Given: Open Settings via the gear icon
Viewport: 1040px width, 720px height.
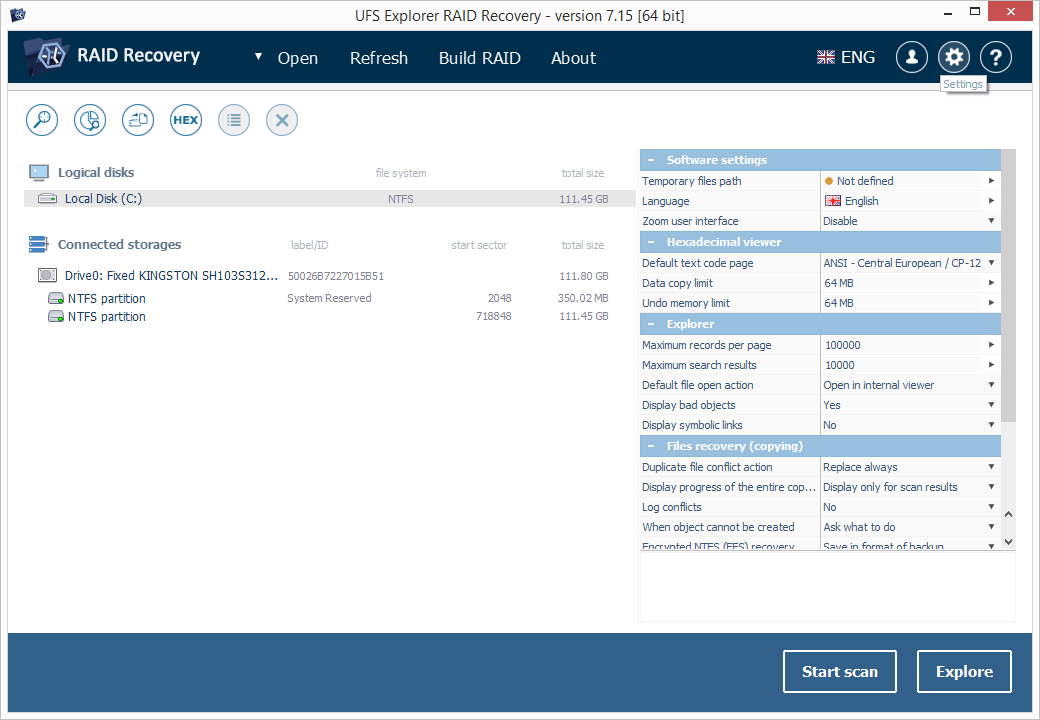Looking at the screenshot, I should click(x=954, y=57).
